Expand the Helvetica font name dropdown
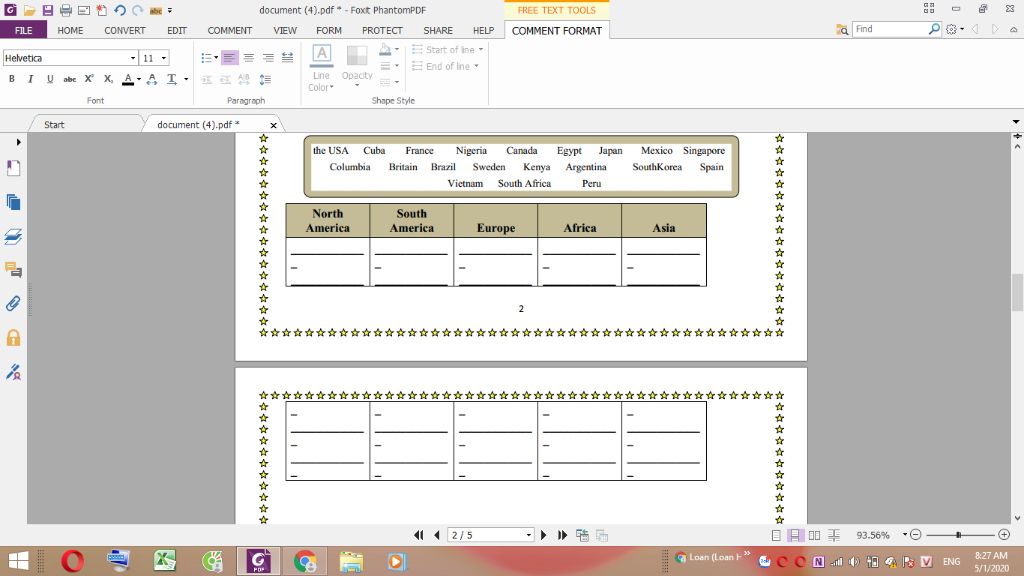The image size is (1024, 576). point(133,58)
